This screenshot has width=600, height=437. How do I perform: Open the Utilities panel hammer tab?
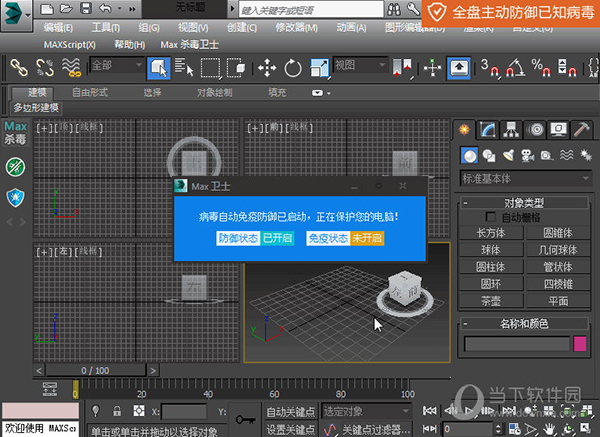click(x=582, y=130)
